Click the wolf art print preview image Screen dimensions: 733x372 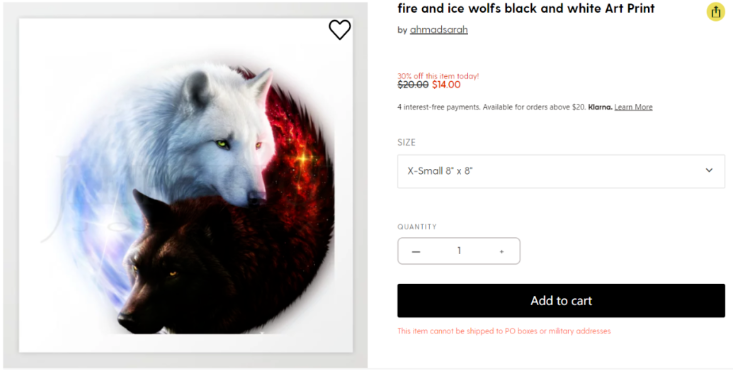pos(186,185)
